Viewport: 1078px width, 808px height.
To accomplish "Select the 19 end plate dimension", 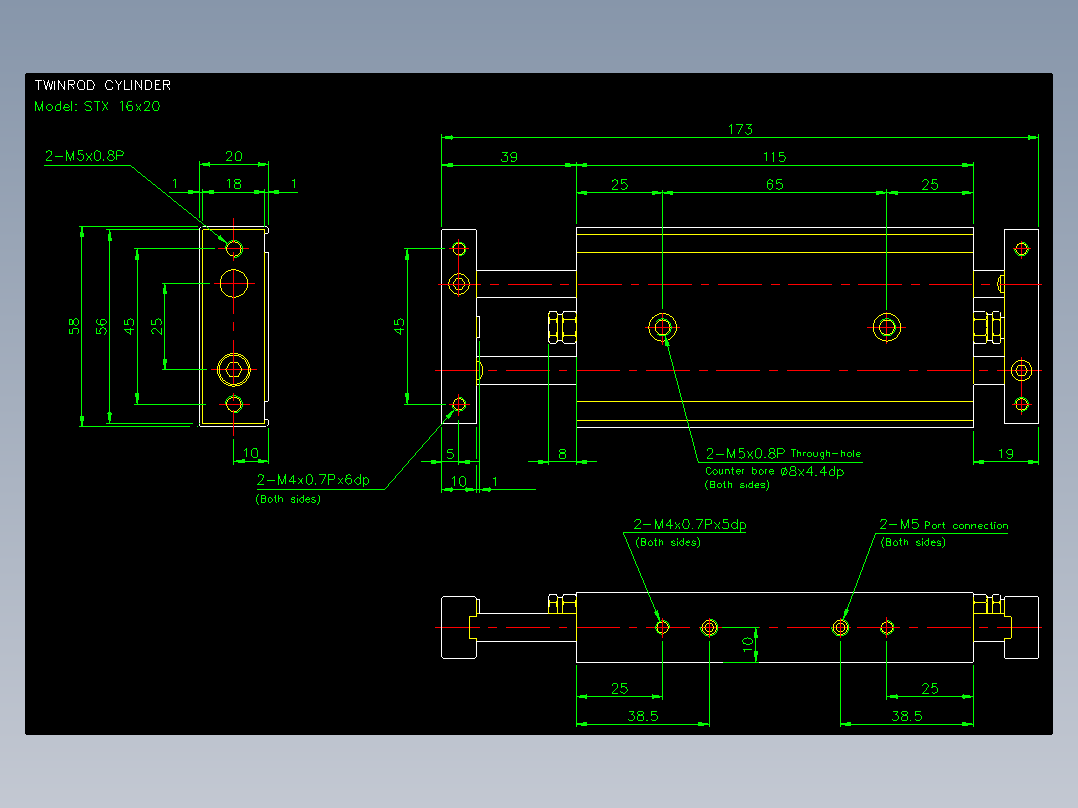I will [1006, 454].
